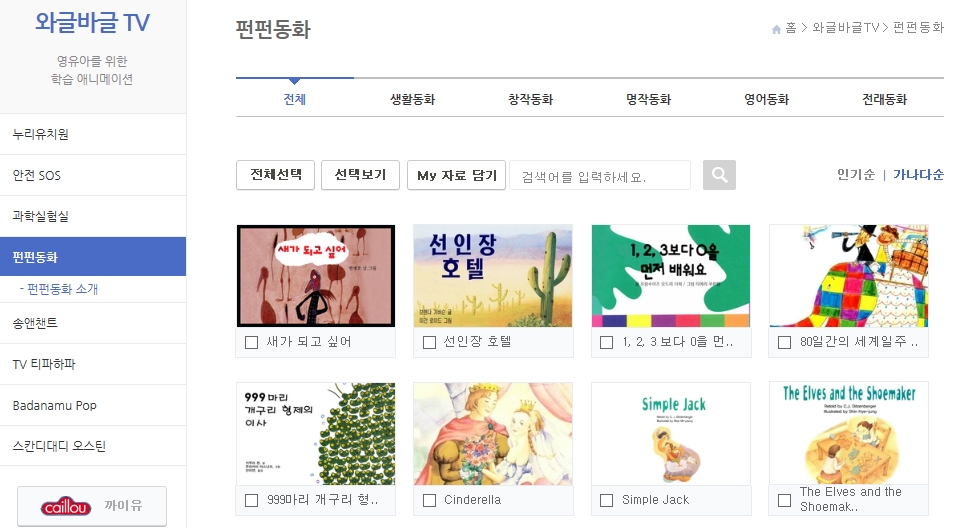Viewport: 961px width, 528px height.
Task: Open 과학실험실 in the sidebar
Action: [x=93, y=216]
